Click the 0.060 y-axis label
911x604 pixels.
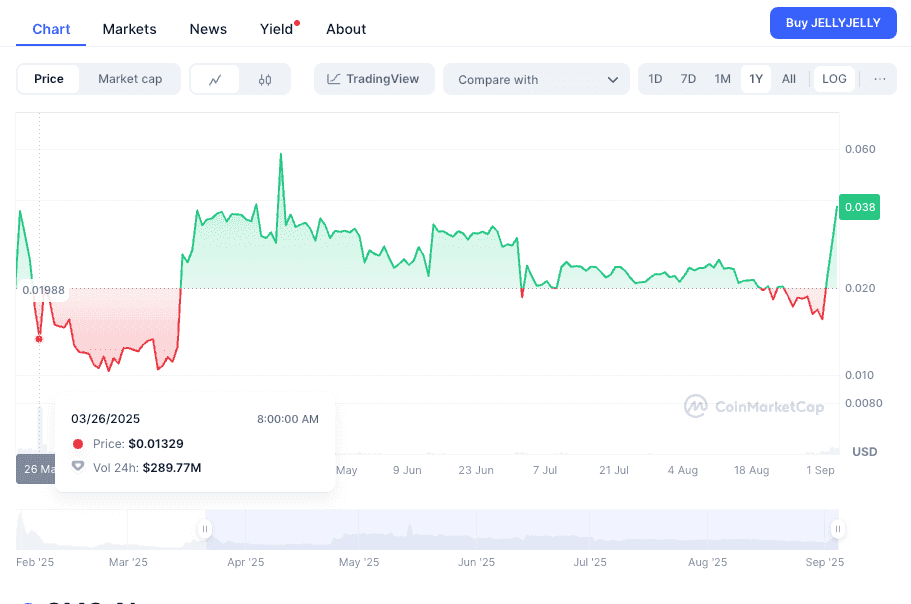(x=860, y=149)
